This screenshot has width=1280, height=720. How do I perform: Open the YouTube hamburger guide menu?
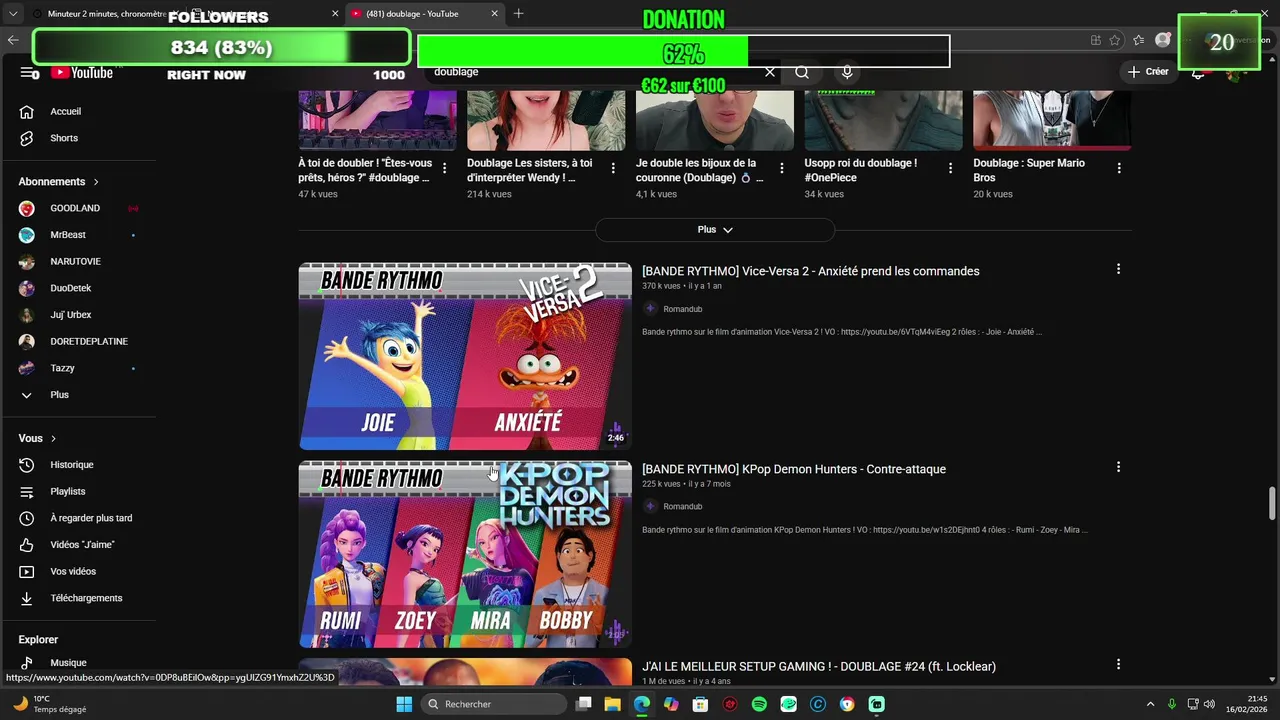[x=27, y=72]
